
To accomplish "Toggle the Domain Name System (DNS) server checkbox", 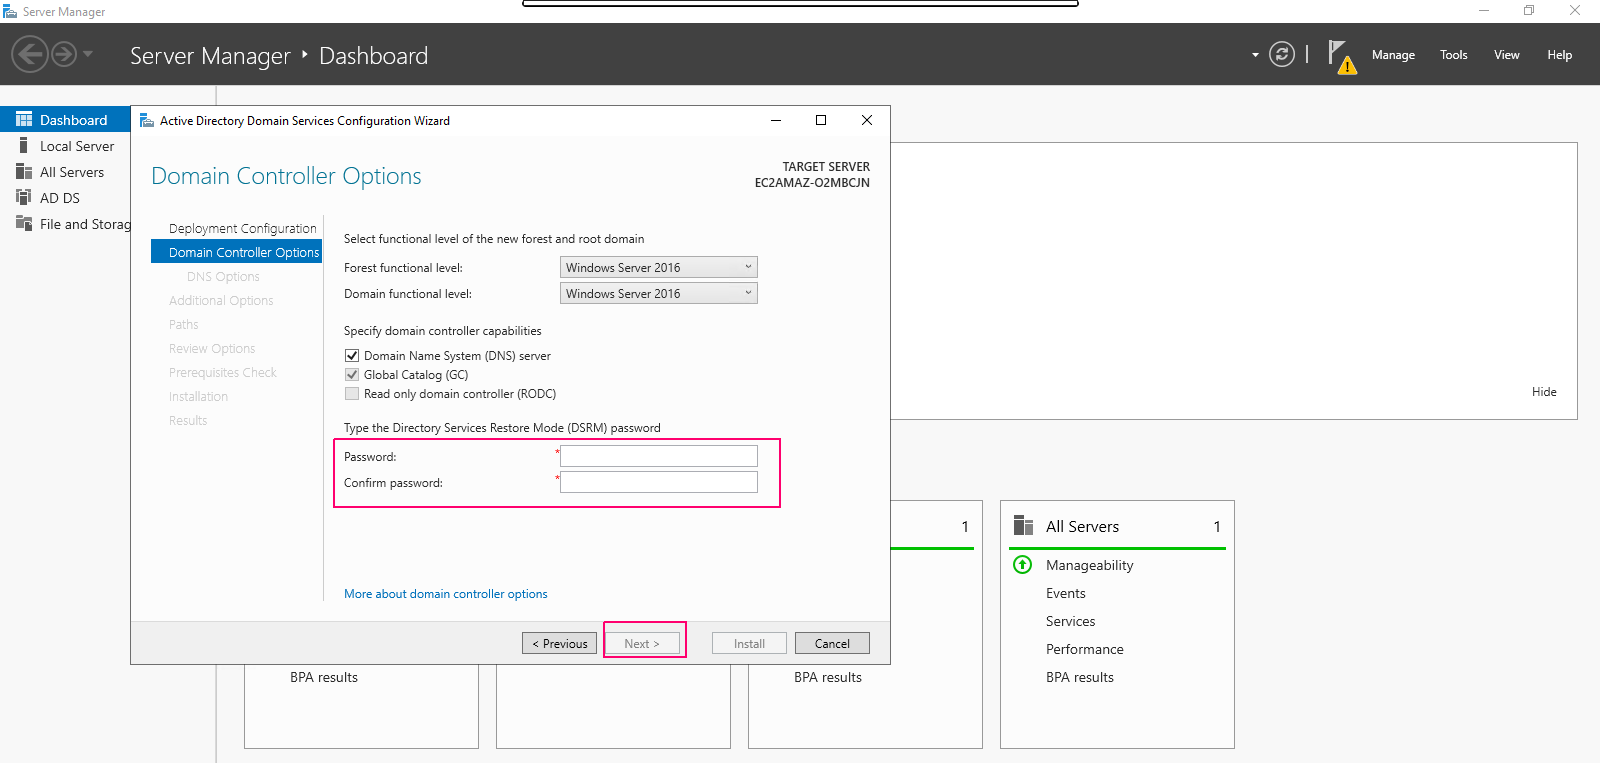I will pos(352,355).
